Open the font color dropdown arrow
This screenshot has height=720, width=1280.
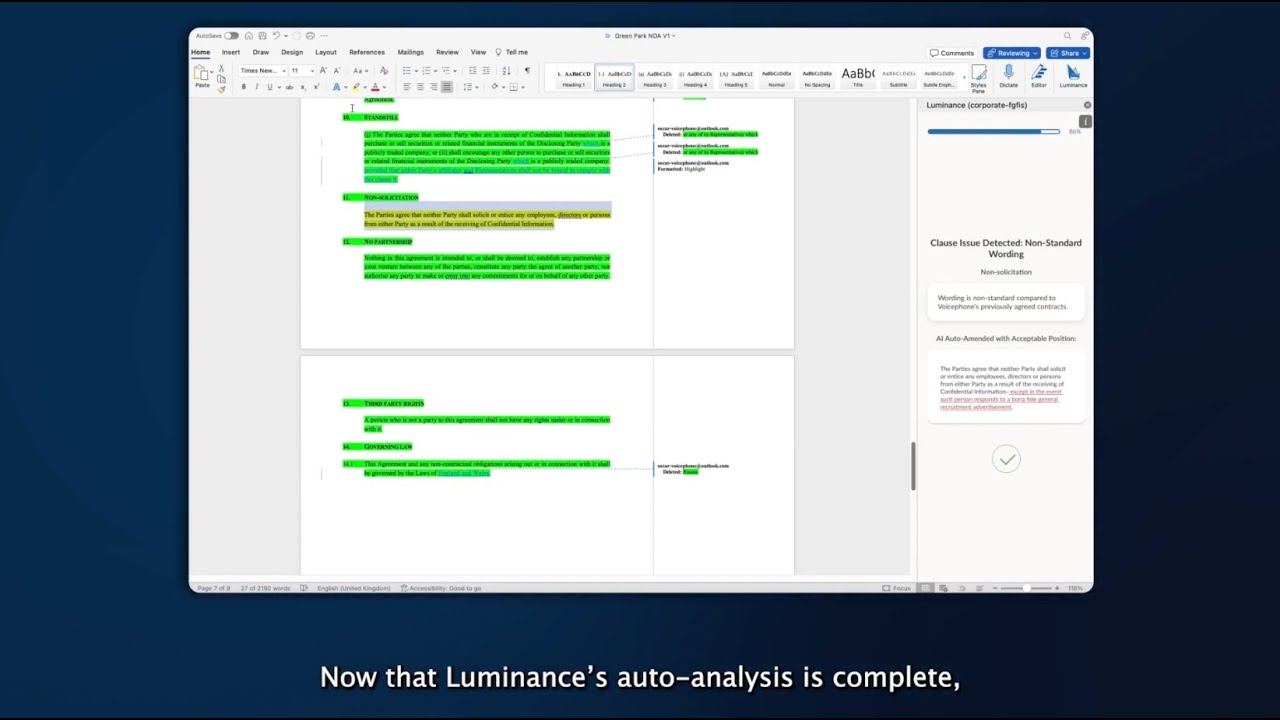coord(385,87)
